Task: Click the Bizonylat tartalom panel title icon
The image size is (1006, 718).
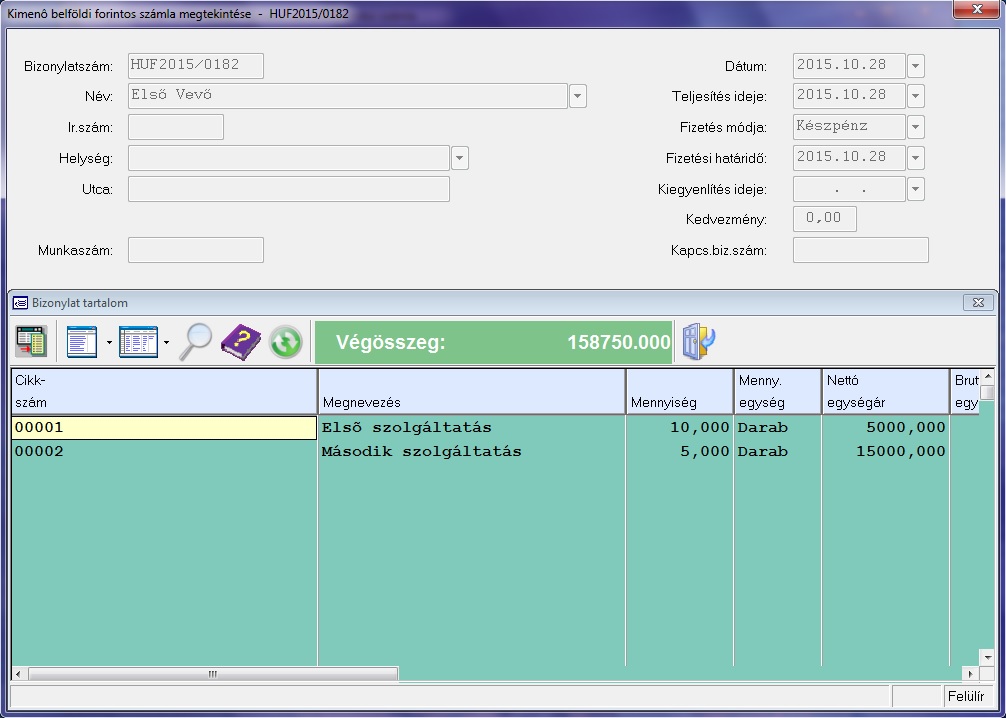Action: click(20, 303)
